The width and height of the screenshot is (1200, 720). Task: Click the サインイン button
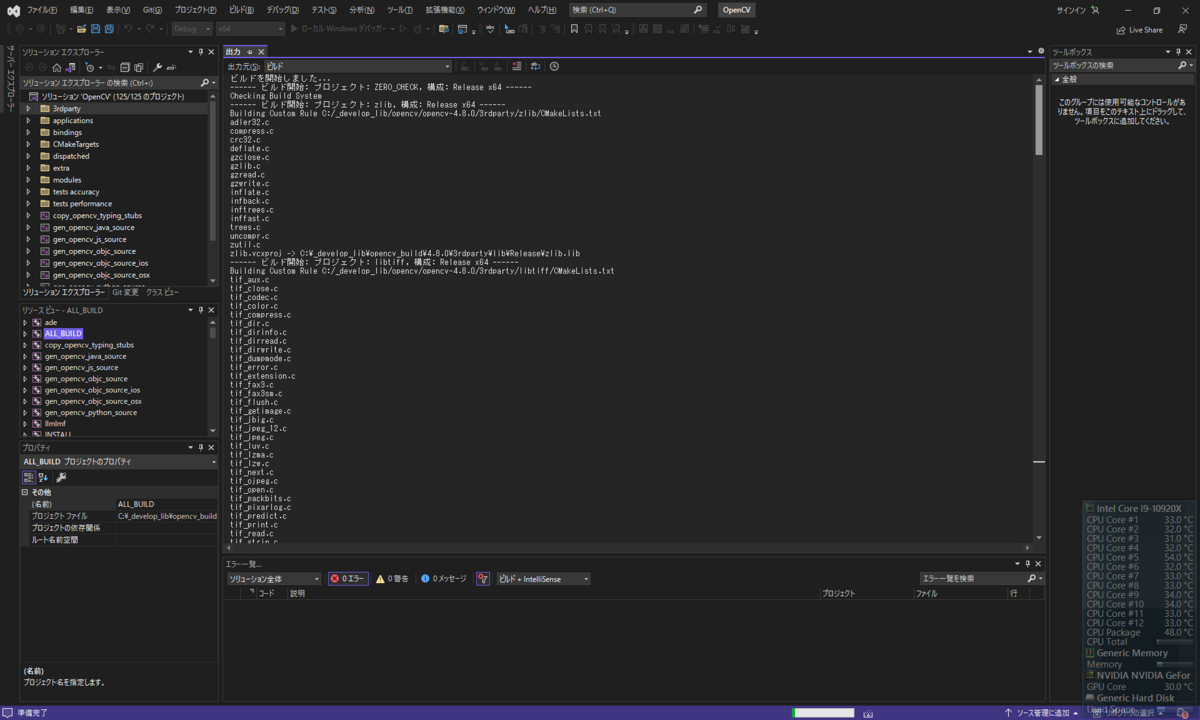[x=1078, y=9]
